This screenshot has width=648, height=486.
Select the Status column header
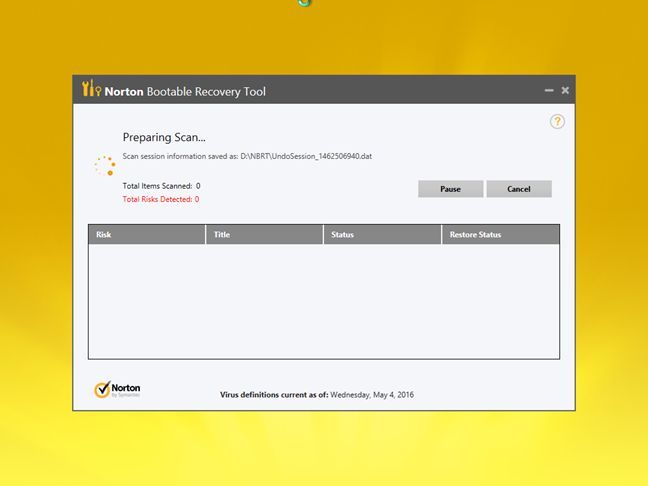point(382,235)
